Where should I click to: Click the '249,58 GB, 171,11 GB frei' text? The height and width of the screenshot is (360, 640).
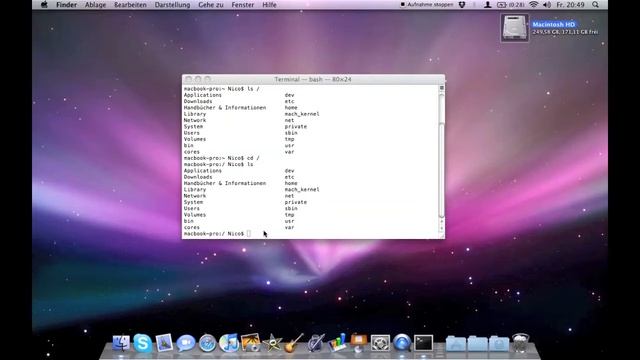click(565, 32)
